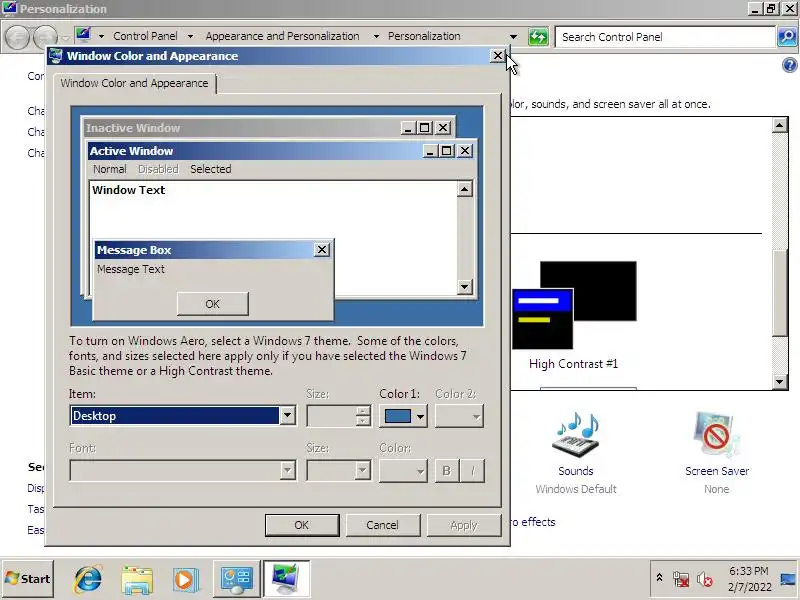Click the Search Control Panel magnifier icon
Viewport: 800px width, 600px height.
(787, 37)
